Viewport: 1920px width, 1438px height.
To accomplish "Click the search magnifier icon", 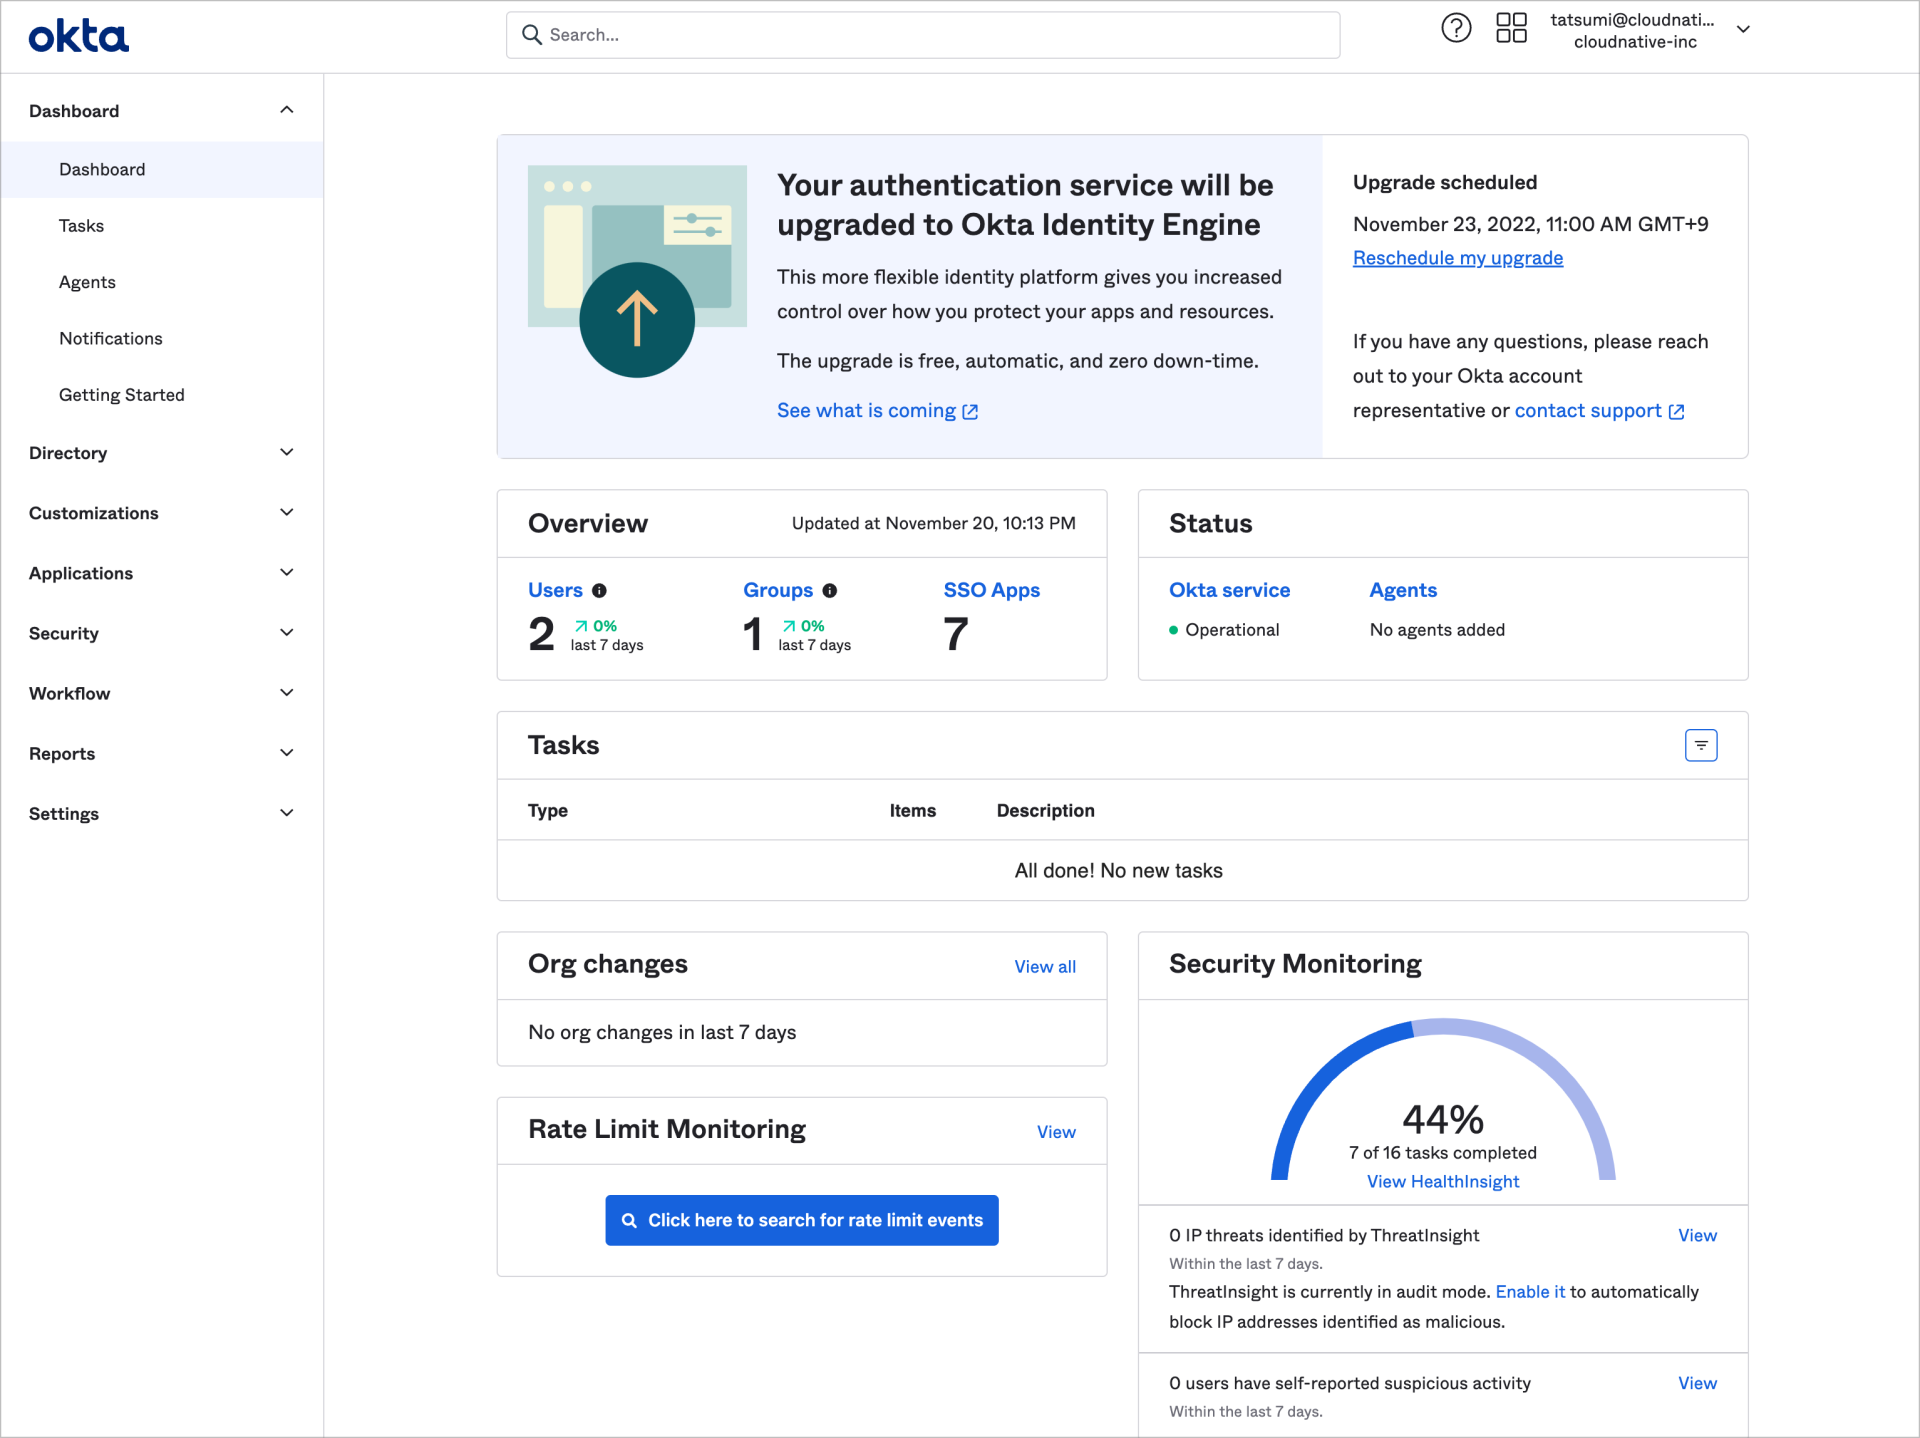I will click(533, 34).
